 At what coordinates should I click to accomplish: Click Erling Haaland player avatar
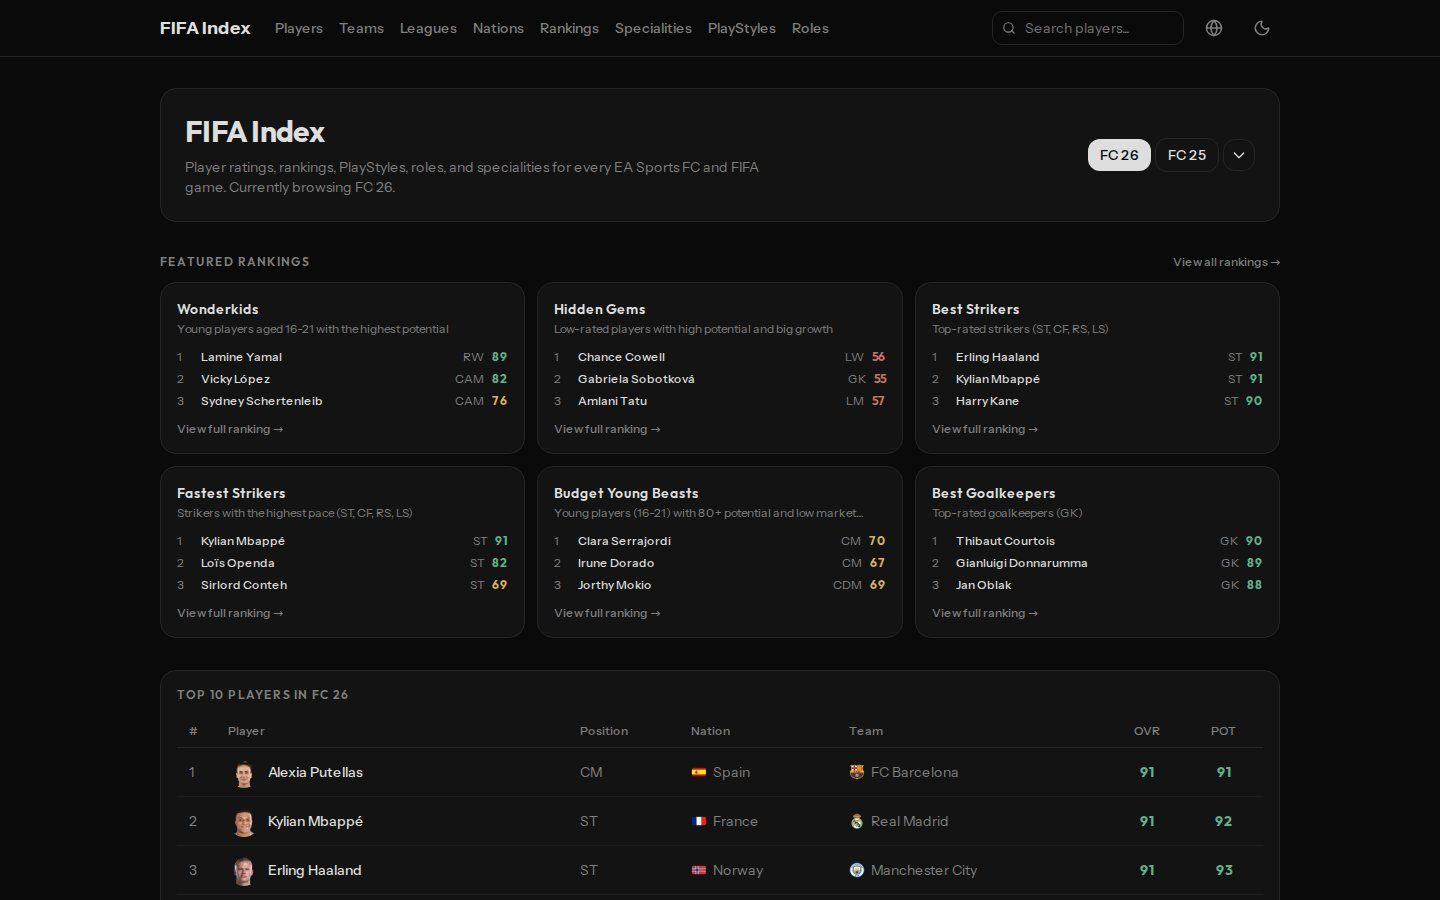[x=244, y=871]
